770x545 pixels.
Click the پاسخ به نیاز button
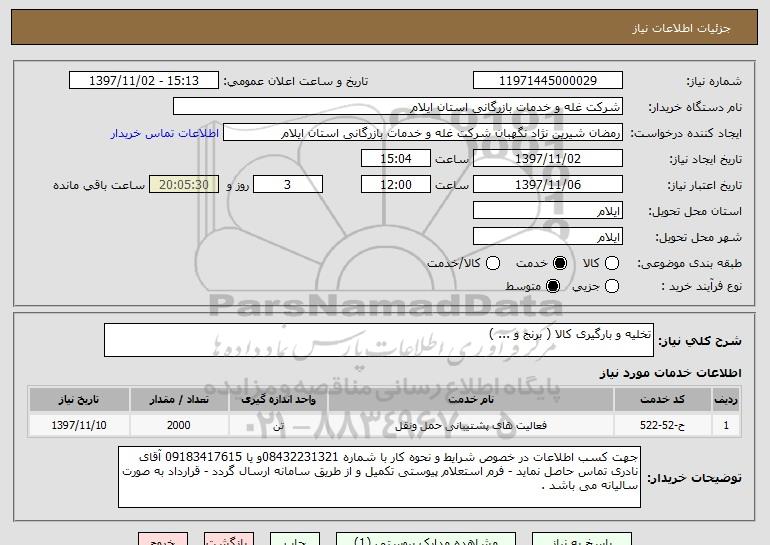[582, 539]
